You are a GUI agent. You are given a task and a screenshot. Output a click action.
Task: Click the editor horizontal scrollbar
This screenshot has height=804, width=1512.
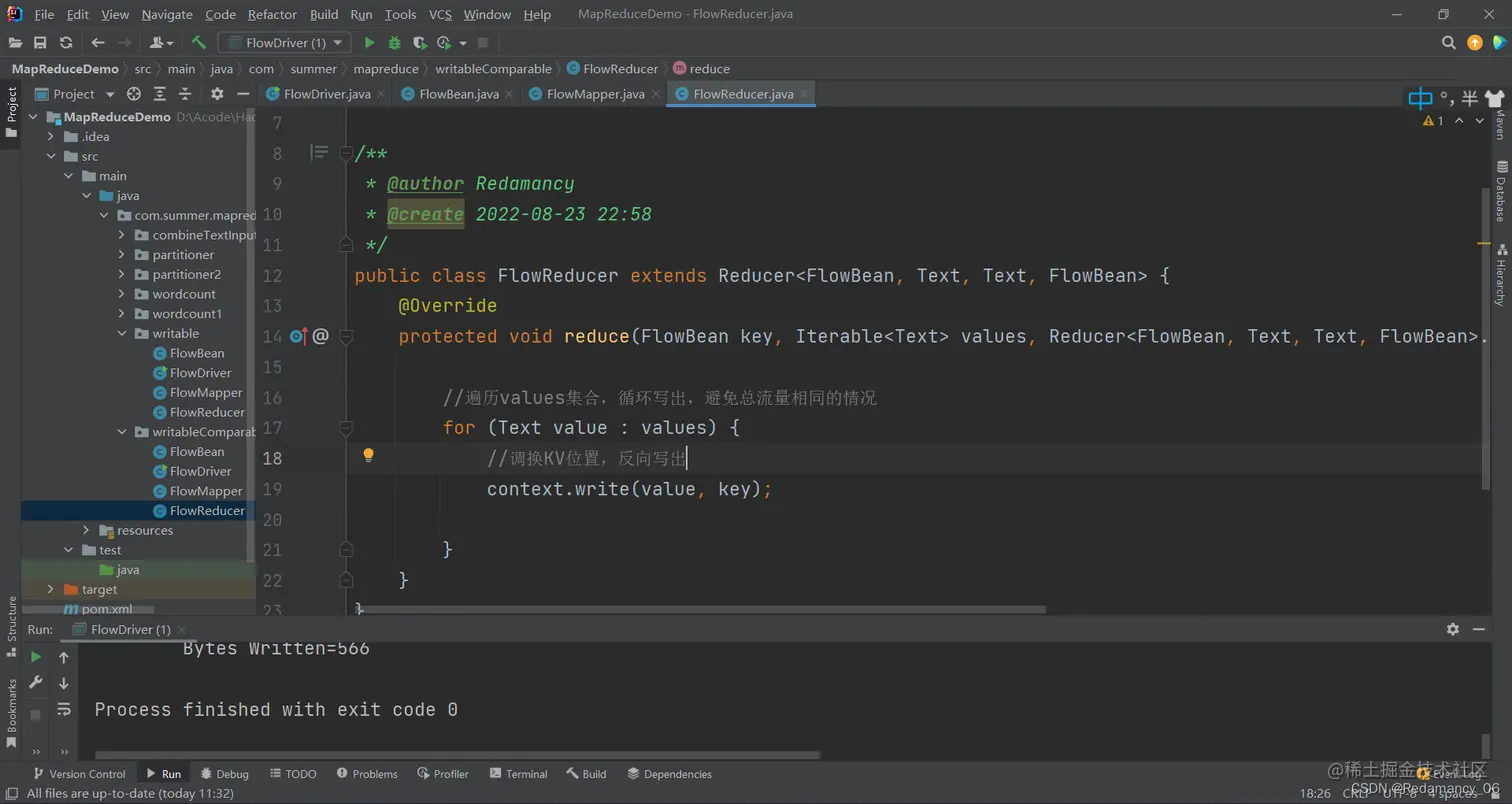(700, 609)
